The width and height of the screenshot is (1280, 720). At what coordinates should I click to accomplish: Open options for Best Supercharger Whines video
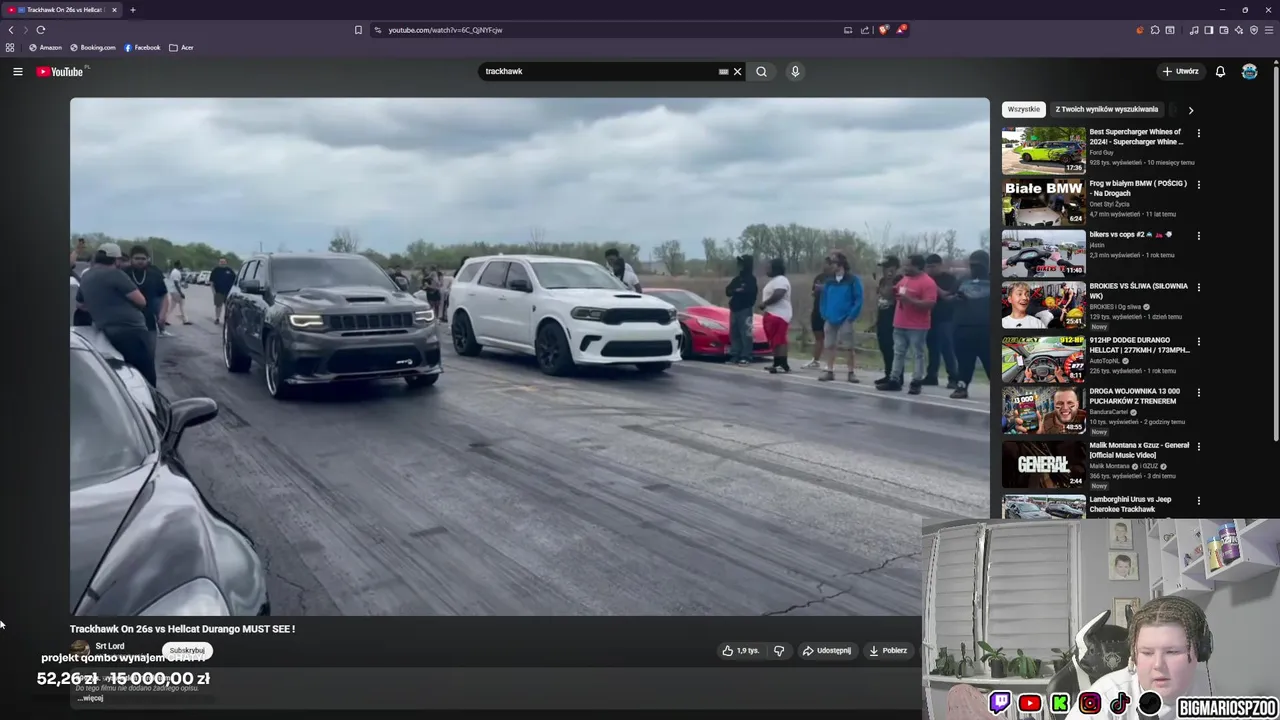[x=1198, y=132]
